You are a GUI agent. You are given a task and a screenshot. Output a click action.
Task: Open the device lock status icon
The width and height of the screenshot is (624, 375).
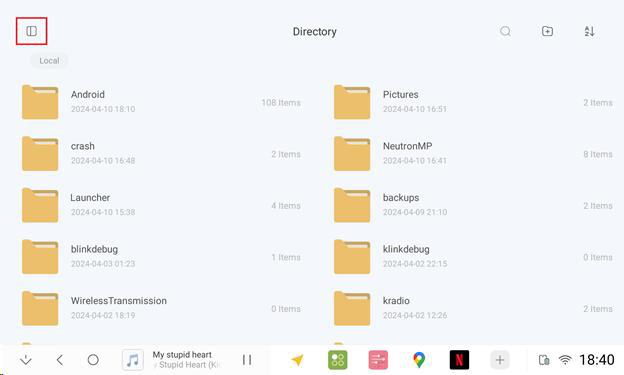(x=544, y=360)
